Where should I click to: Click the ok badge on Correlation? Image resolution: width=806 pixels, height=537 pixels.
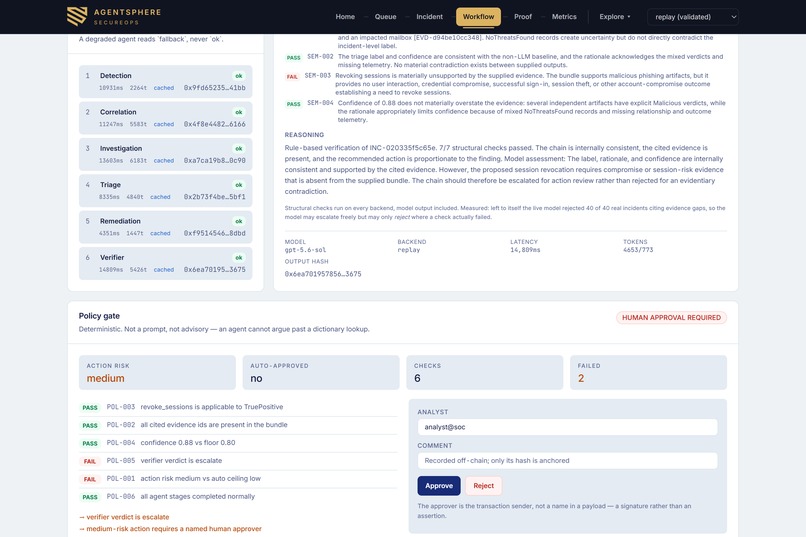point(239,112)
